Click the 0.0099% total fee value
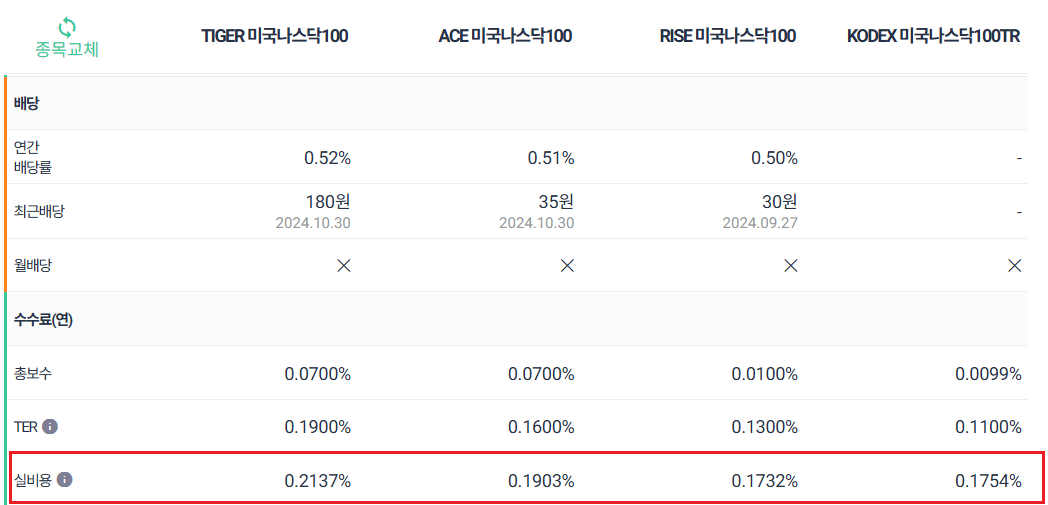The width and height of the screenshot is (1048, 505). click(989, 374)
